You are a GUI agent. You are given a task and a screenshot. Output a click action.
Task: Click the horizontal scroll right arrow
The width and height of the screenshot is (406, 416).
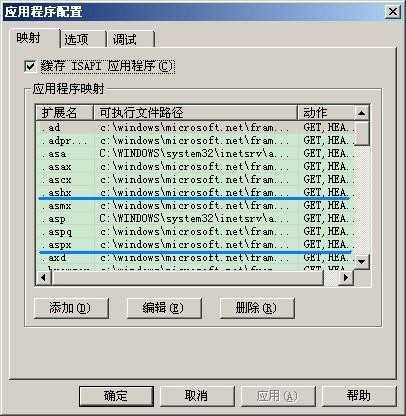[346, 277]
